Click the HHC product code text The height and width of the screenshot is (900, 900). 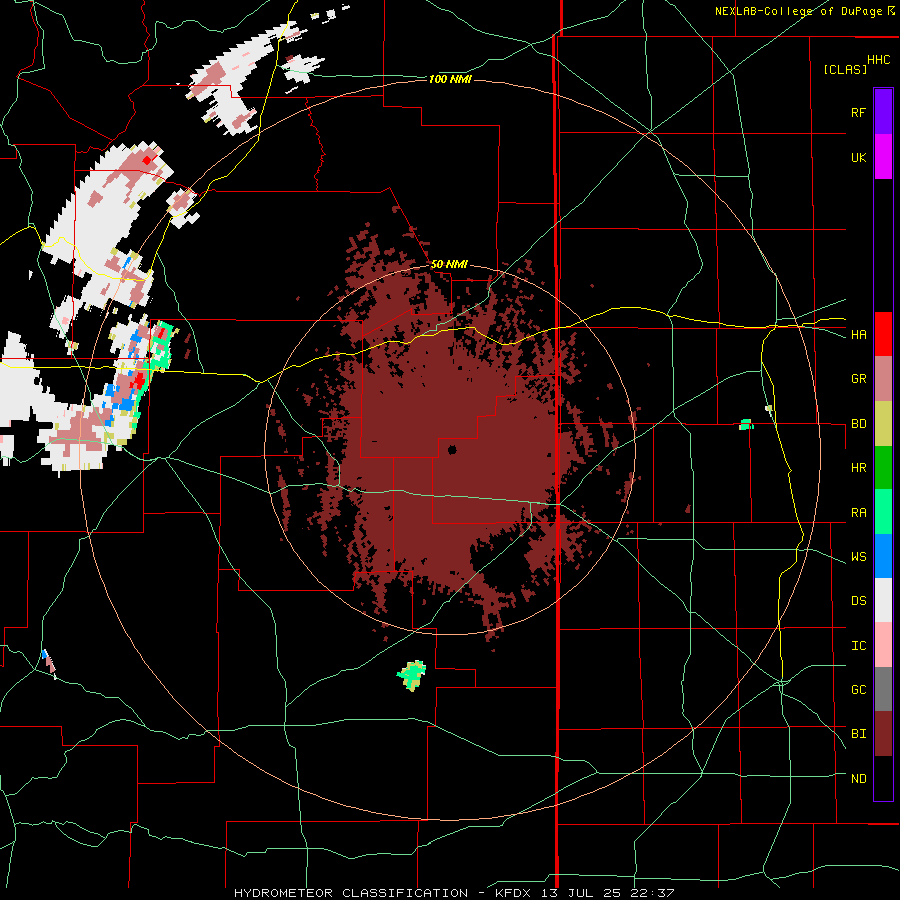pos(878,60)
